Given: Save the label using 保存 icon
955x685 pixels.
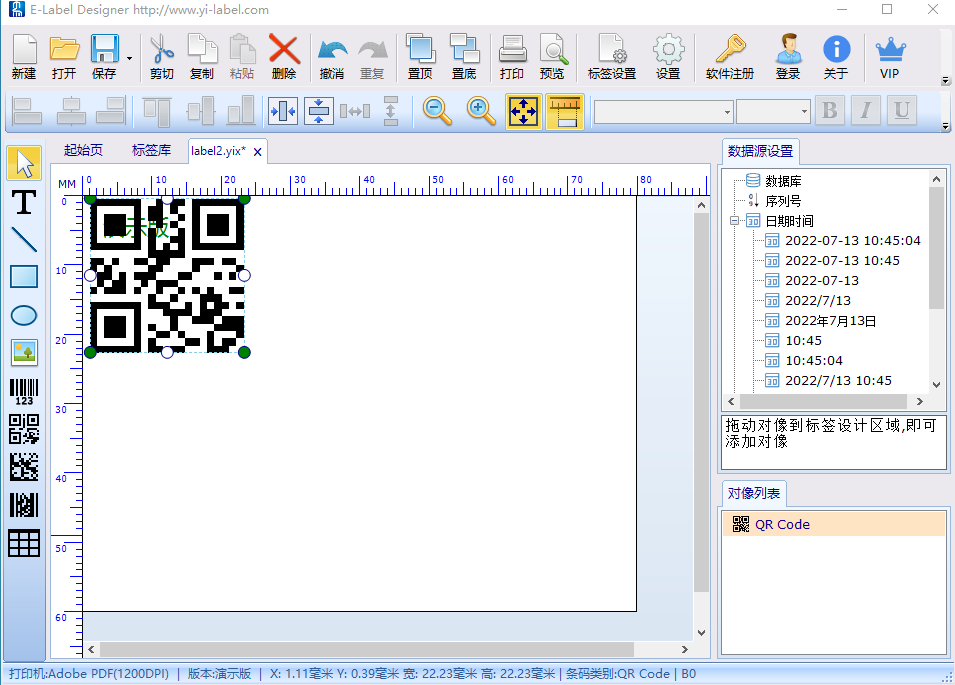Looking at the screenshot, I should pos(104,56).
